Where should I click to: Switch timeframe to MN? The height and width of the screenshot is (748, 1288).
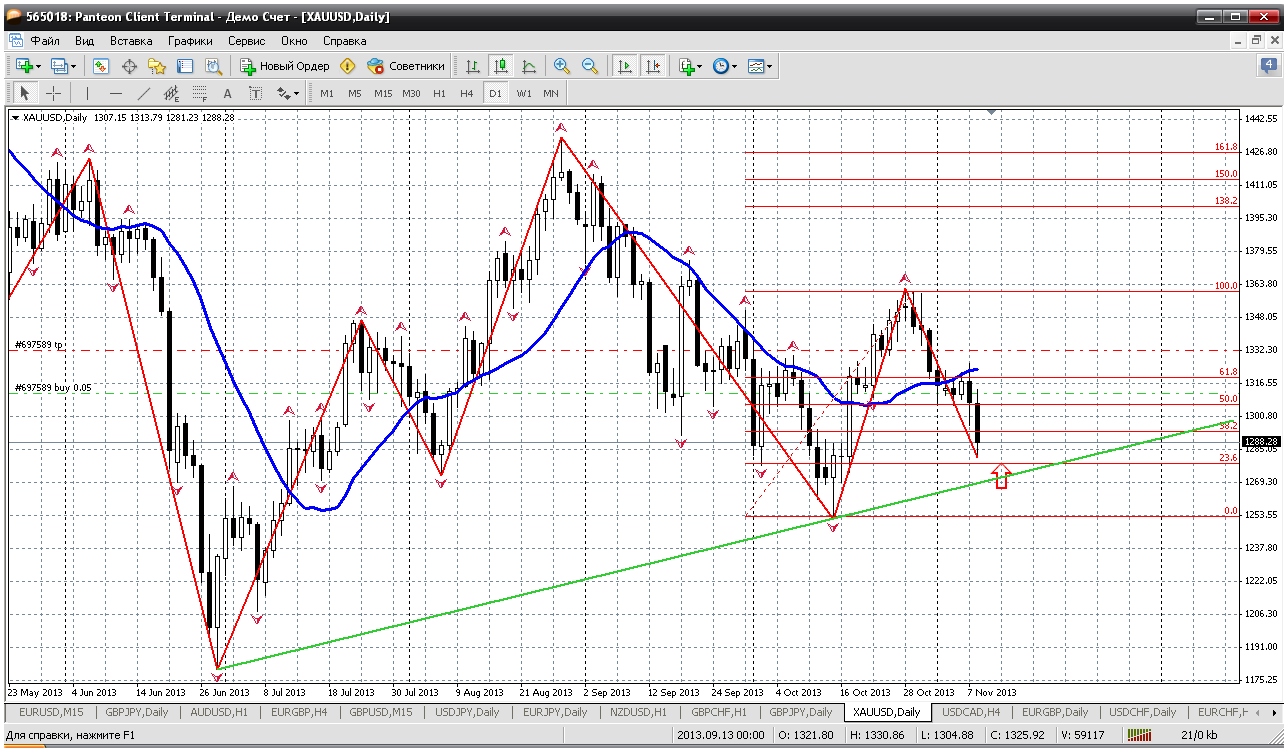[551, 93]
